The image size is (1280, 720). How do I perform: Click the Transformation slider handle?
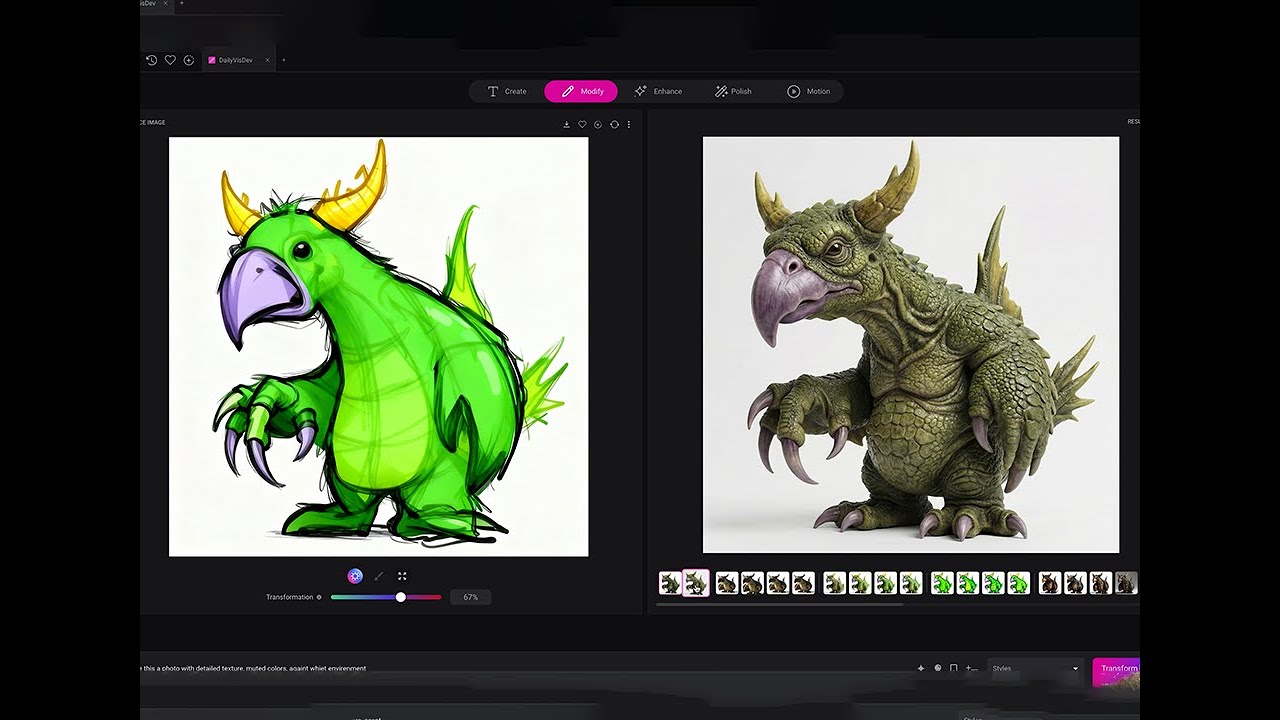401,597
